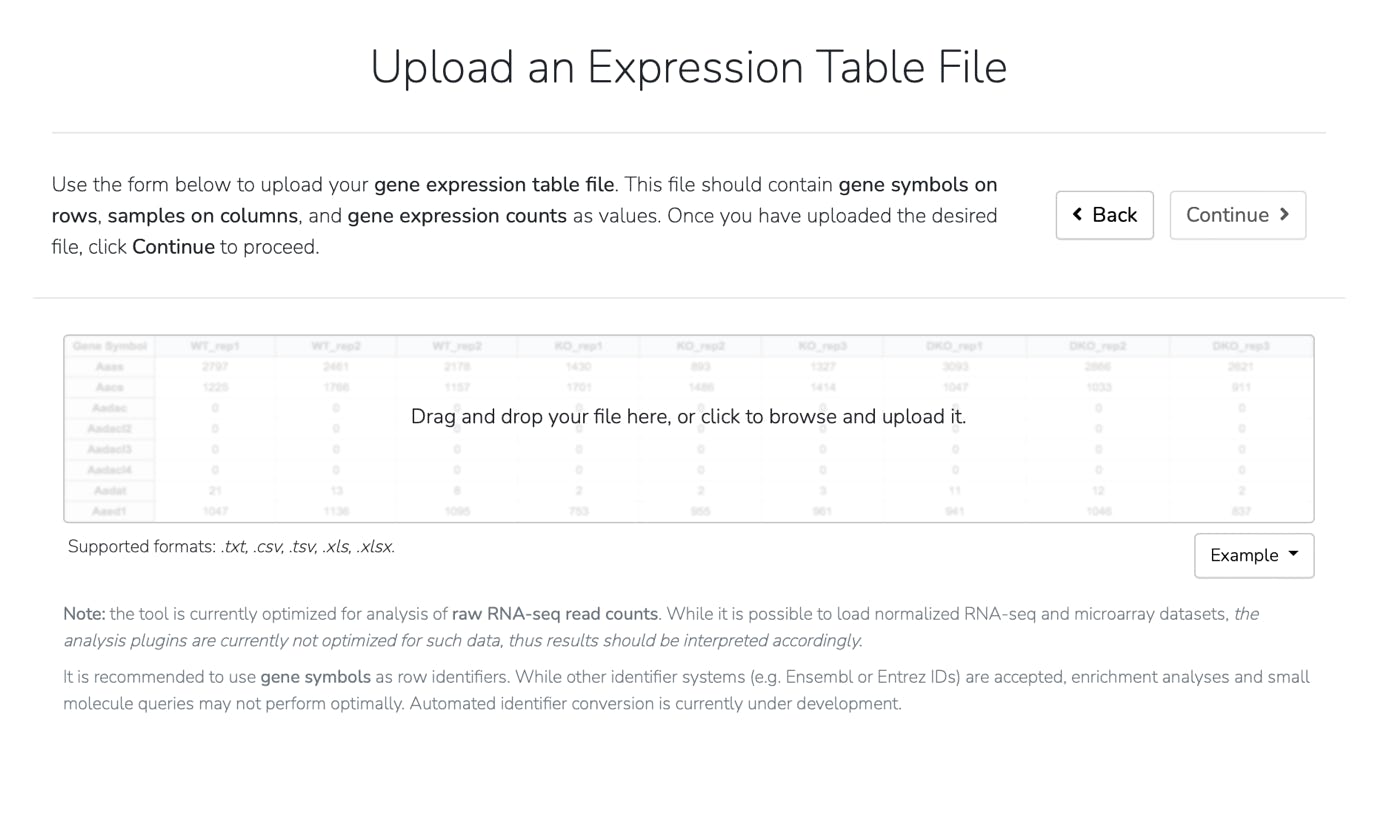This screenshot has width=1378, height=814.
Task: Click the left chevron icon on Back
Action: point(1077,214)
